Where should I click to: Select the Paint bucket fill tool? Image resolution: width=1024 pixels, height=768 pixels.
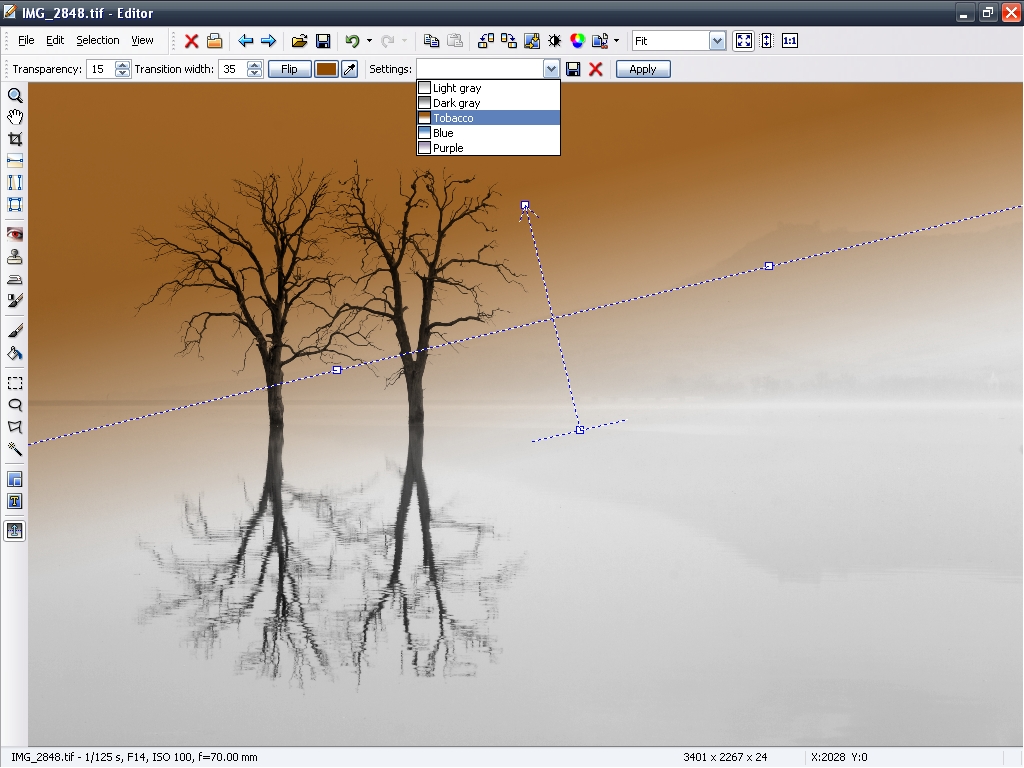(x=15, y=353)
